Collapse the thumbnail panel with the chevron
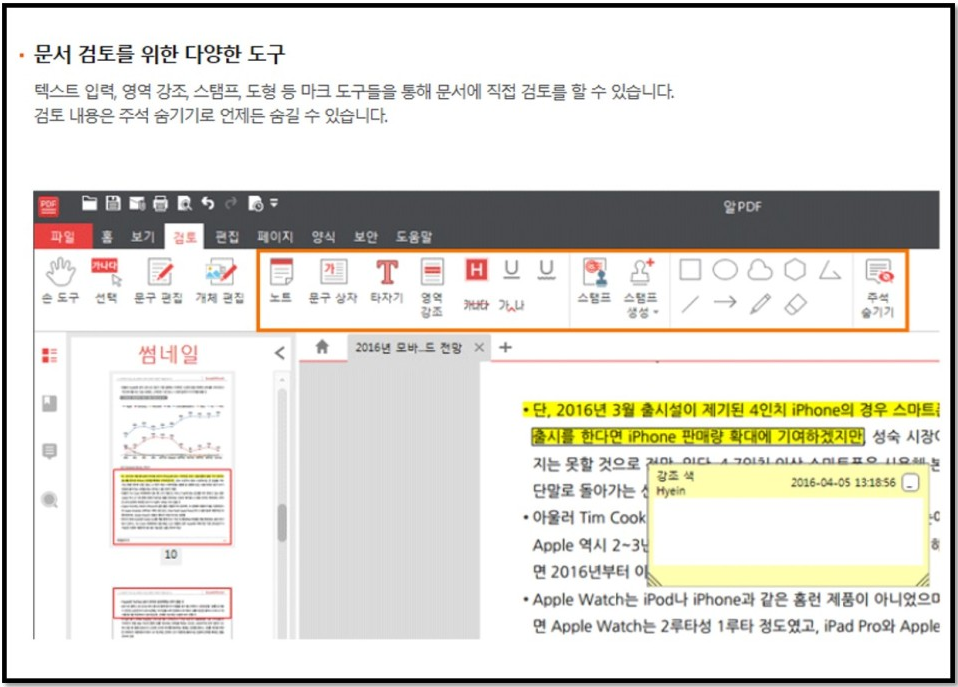Screen dimensions: 958x687 click(x=280, y=353)
